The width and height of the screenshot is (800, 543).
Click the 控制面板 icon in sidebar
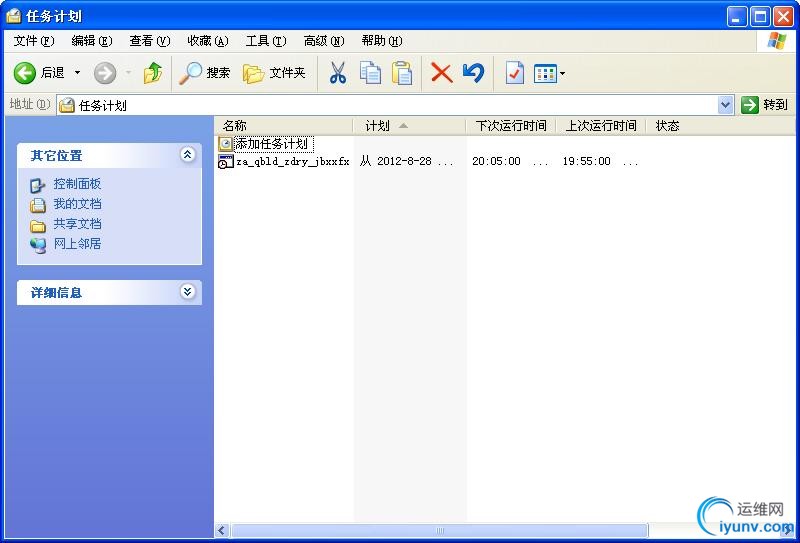[38, 185]
